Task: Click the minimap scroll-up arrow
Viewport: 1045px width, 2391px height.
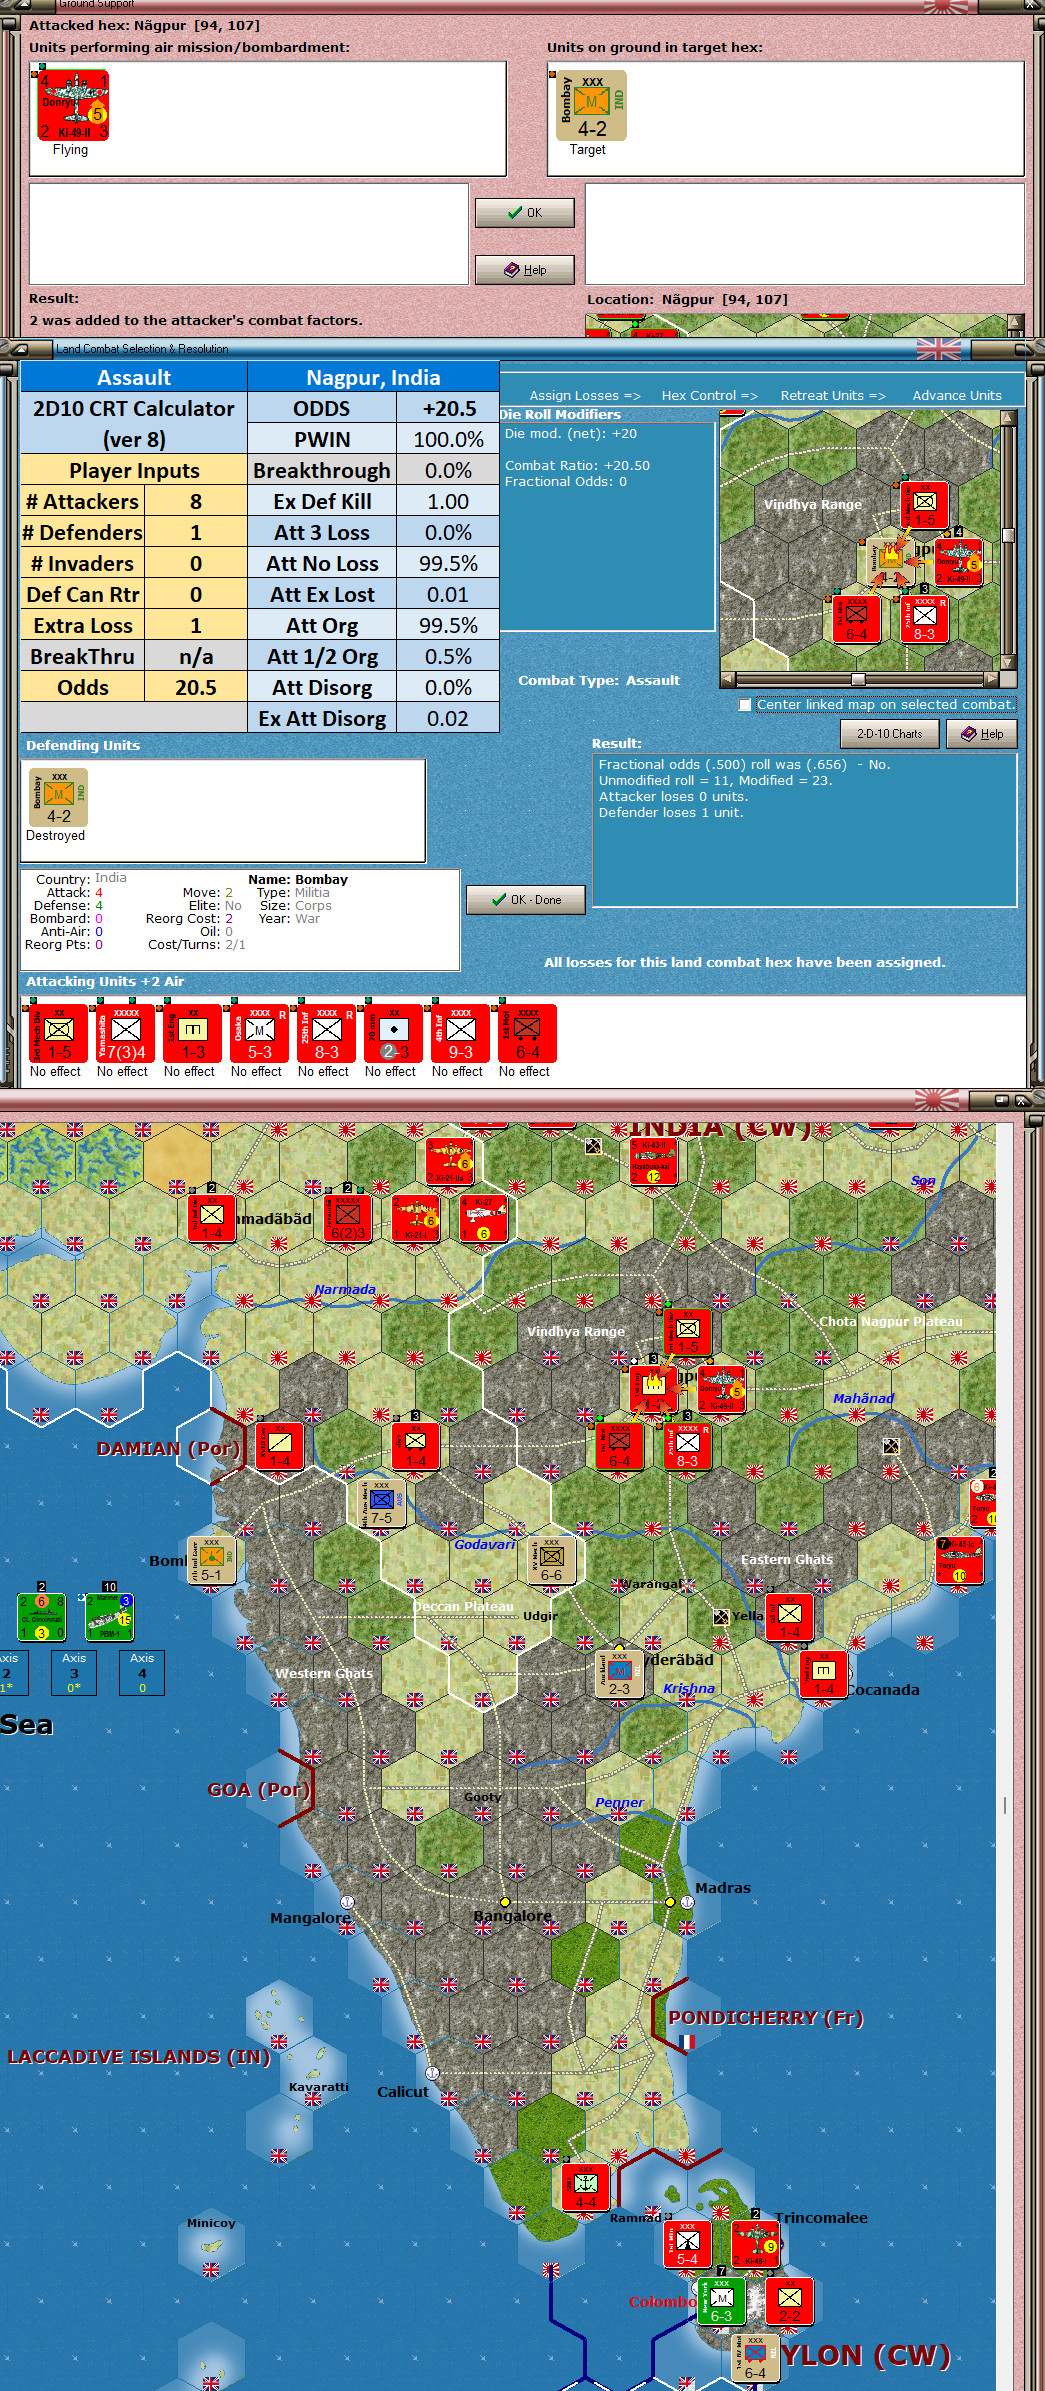Action: [1008, 417]
